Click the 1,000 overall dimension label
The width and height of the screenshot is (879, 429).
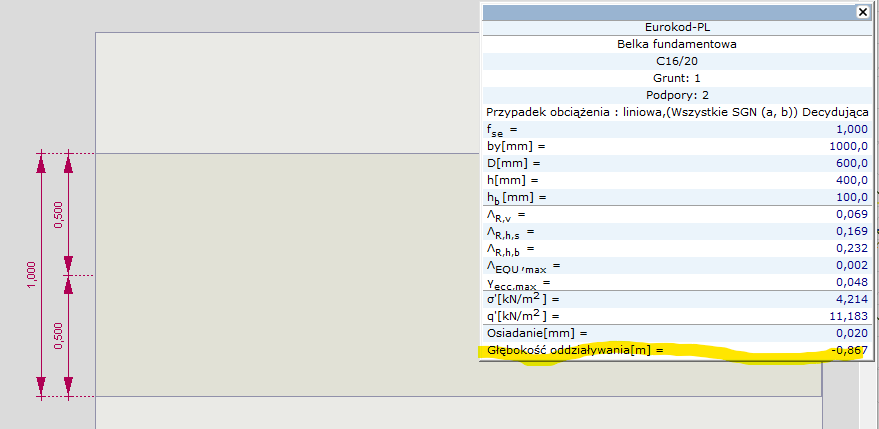(31, 275)
